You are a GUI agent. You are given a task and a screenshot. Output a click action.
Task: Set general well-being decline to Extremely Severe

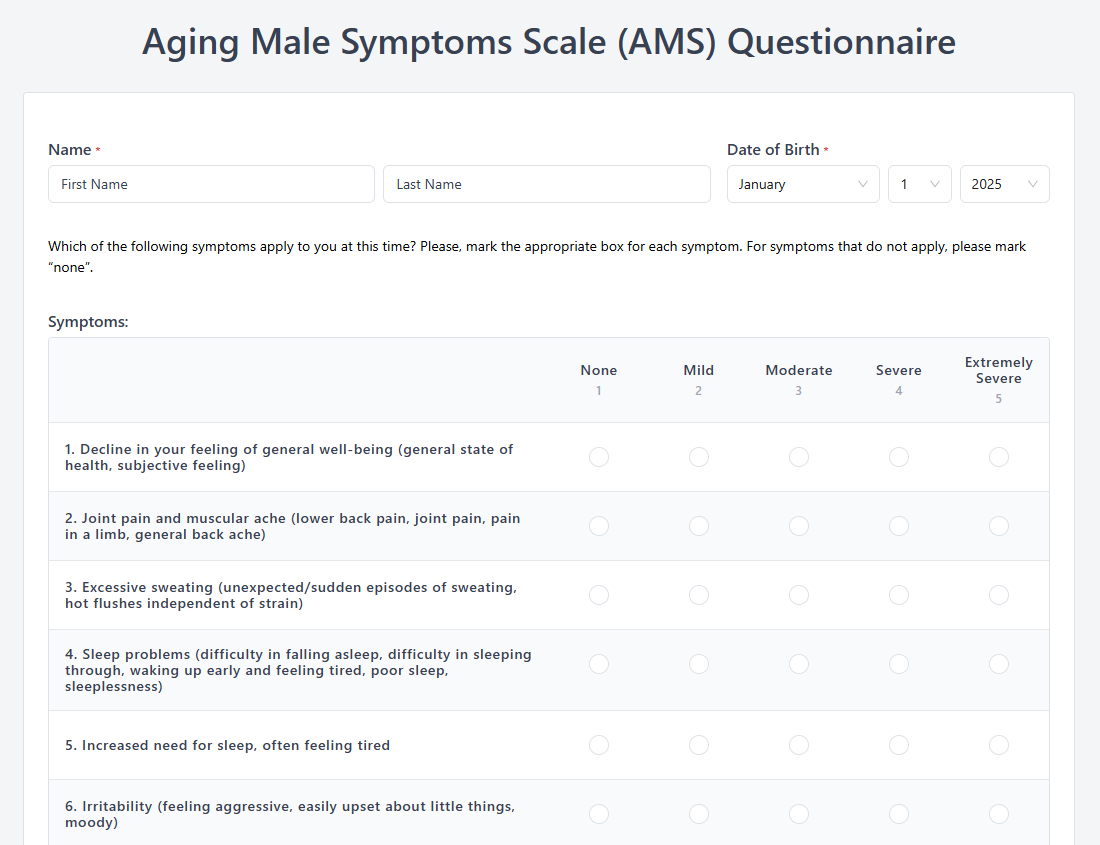point(999,457)
